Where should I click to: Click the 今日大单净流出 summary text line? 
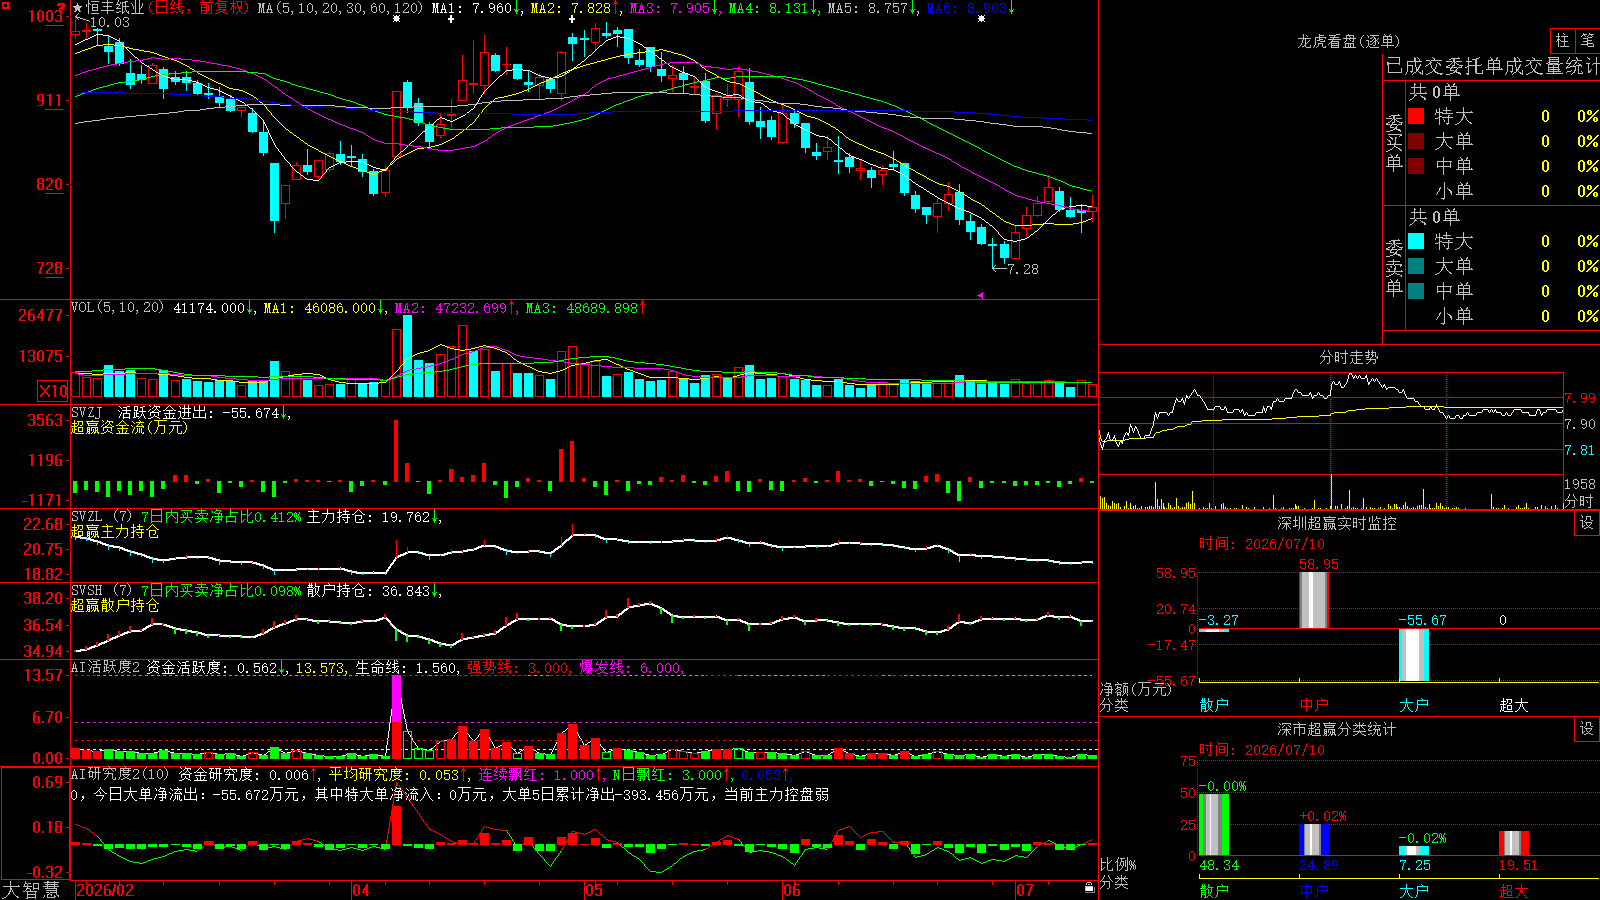[x=450, y=794]
